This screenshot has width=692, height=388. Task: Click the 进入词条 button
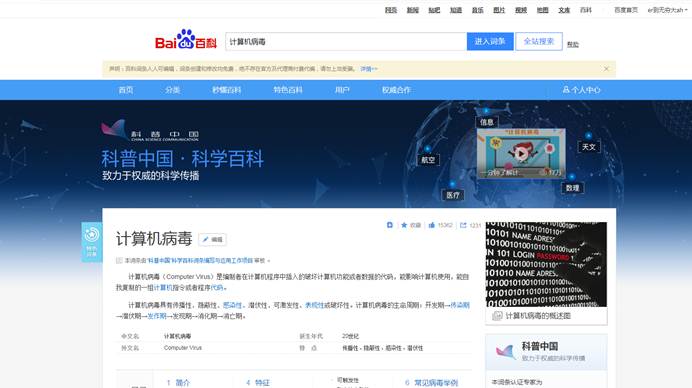point(490,41)
